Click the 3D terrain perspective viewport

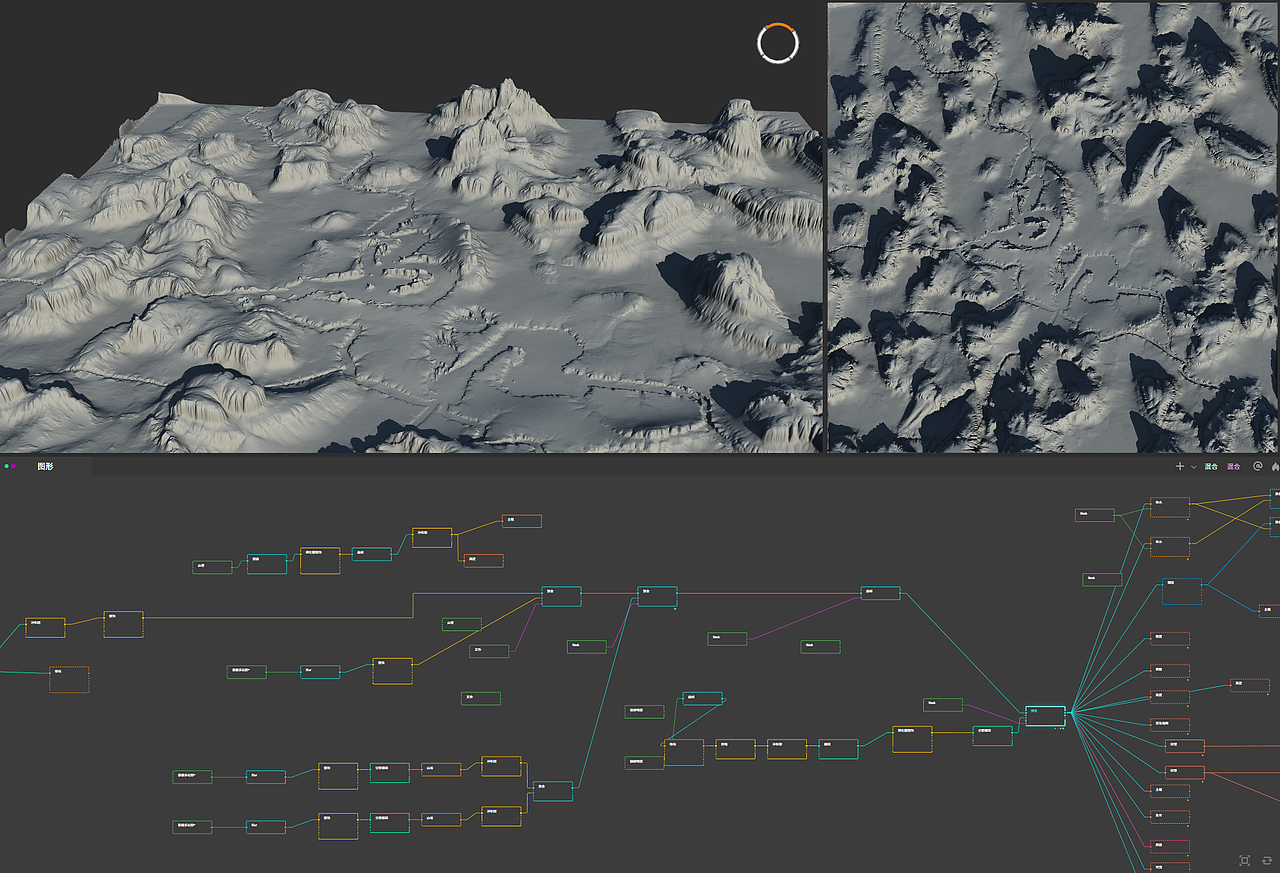coord(411,227)
